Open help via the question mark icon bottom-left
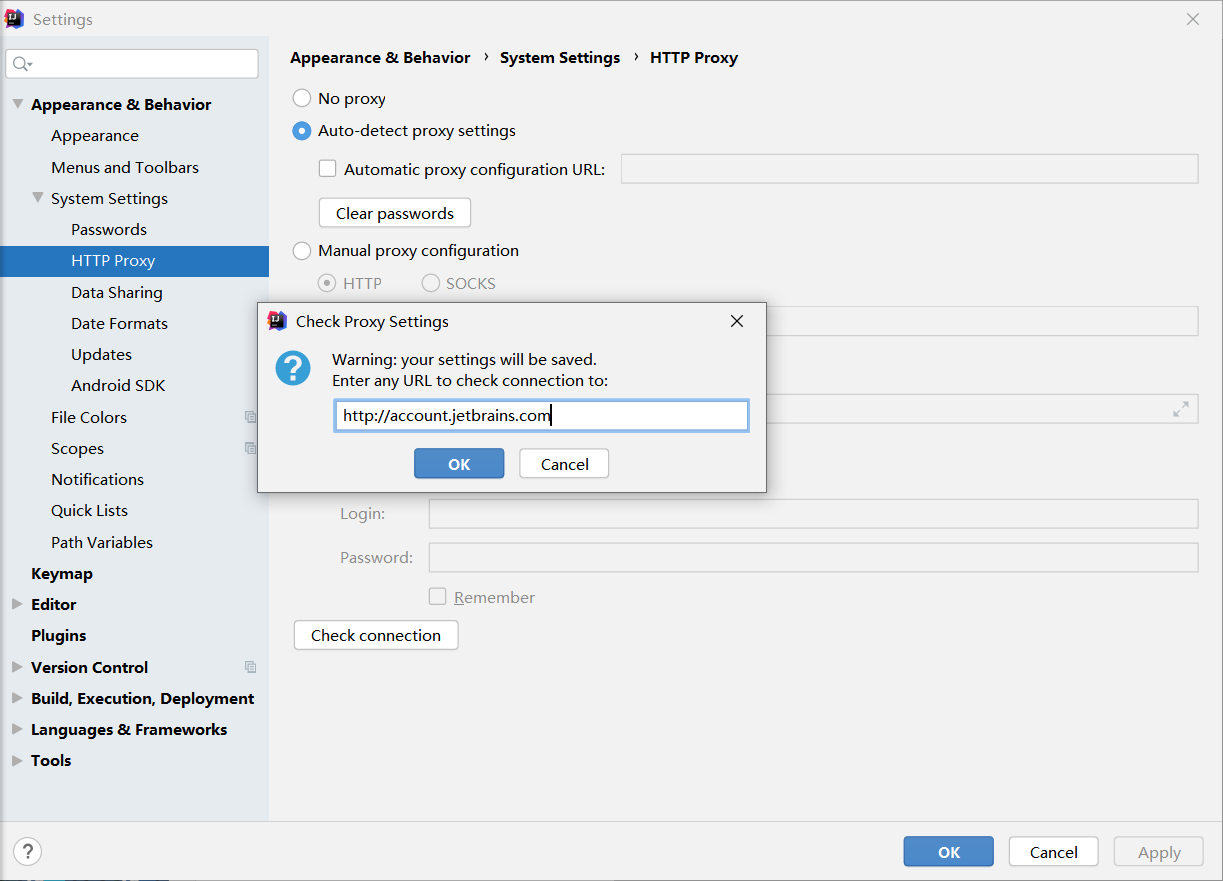This screenshot has width=1223, height=881. (x=27, y=851)
